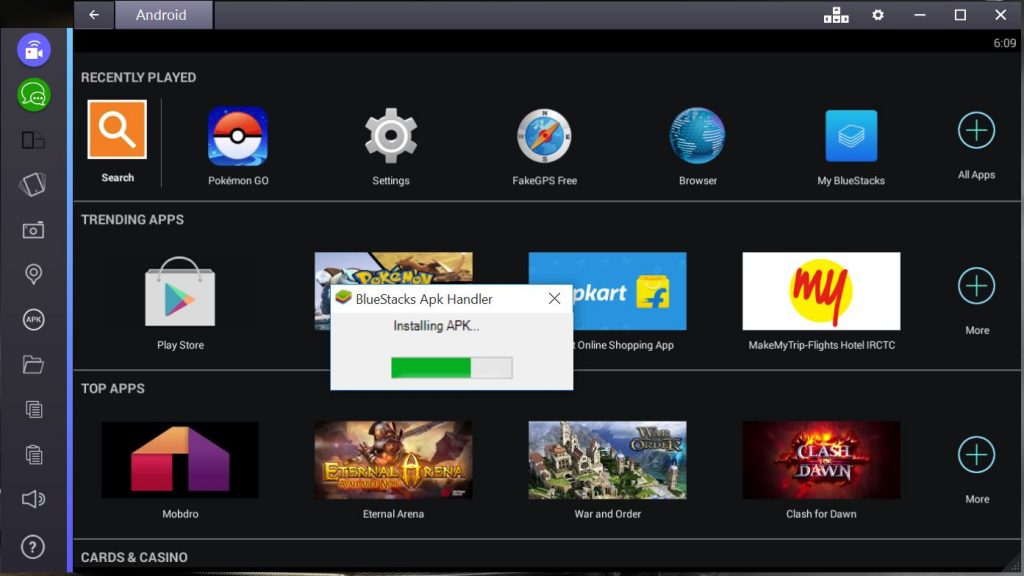Go back using the arrow button
The image size is (1024, 576).
coord(94,15)
